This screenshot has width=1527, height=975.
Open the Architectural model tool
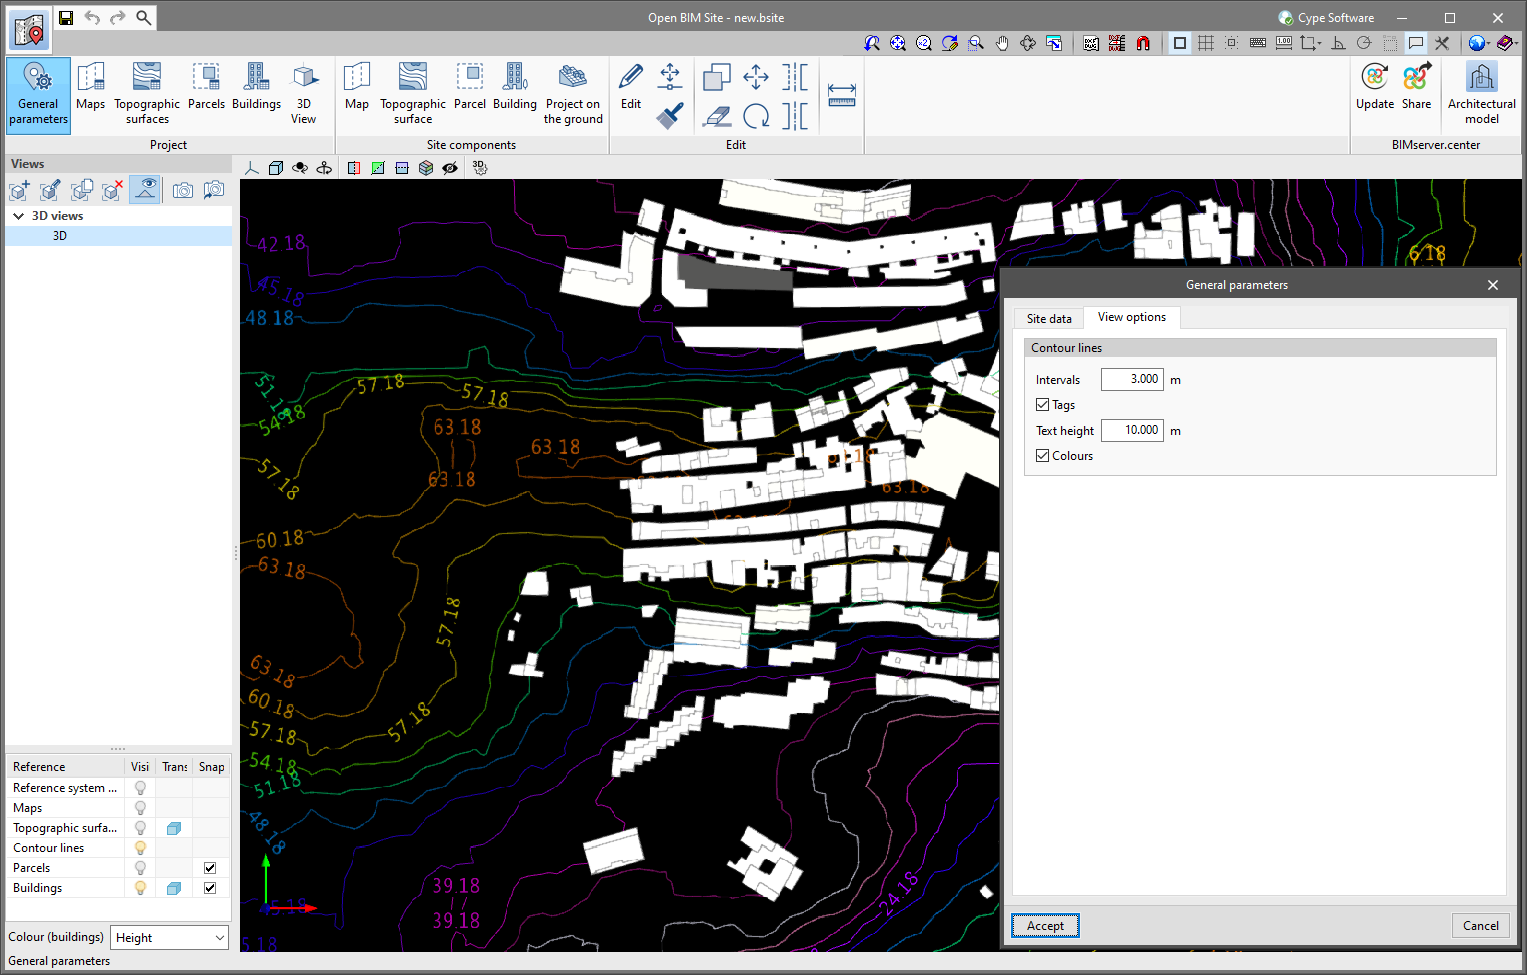coord(1481,90)
